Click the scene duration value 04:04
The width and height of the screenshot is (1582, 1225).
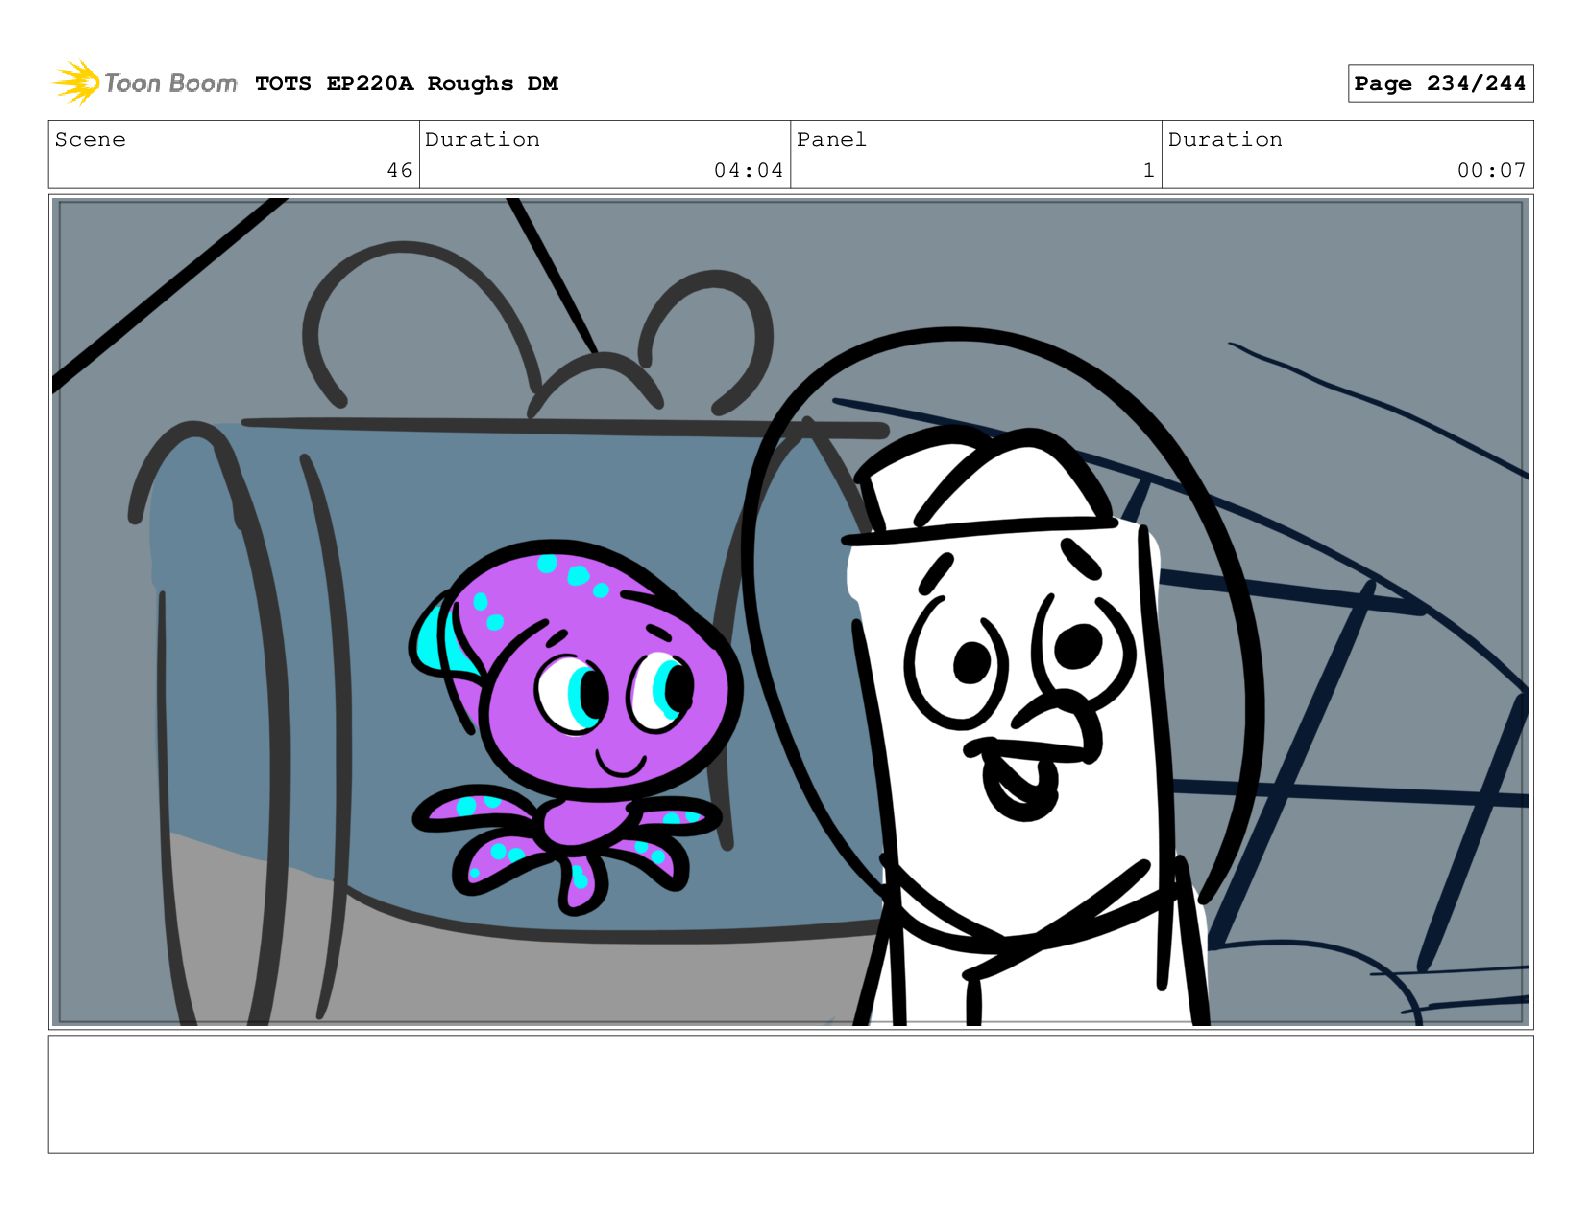(x=748, y=171)
